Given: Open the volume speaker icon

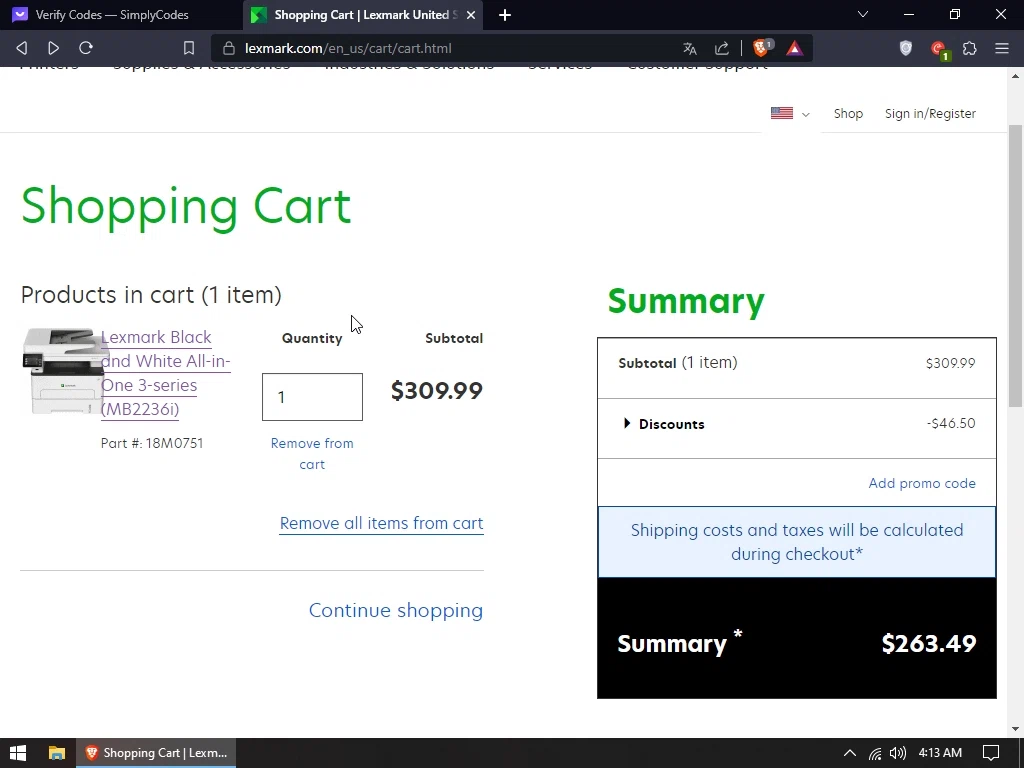Looking at the screenshot, I should [898, 753].
